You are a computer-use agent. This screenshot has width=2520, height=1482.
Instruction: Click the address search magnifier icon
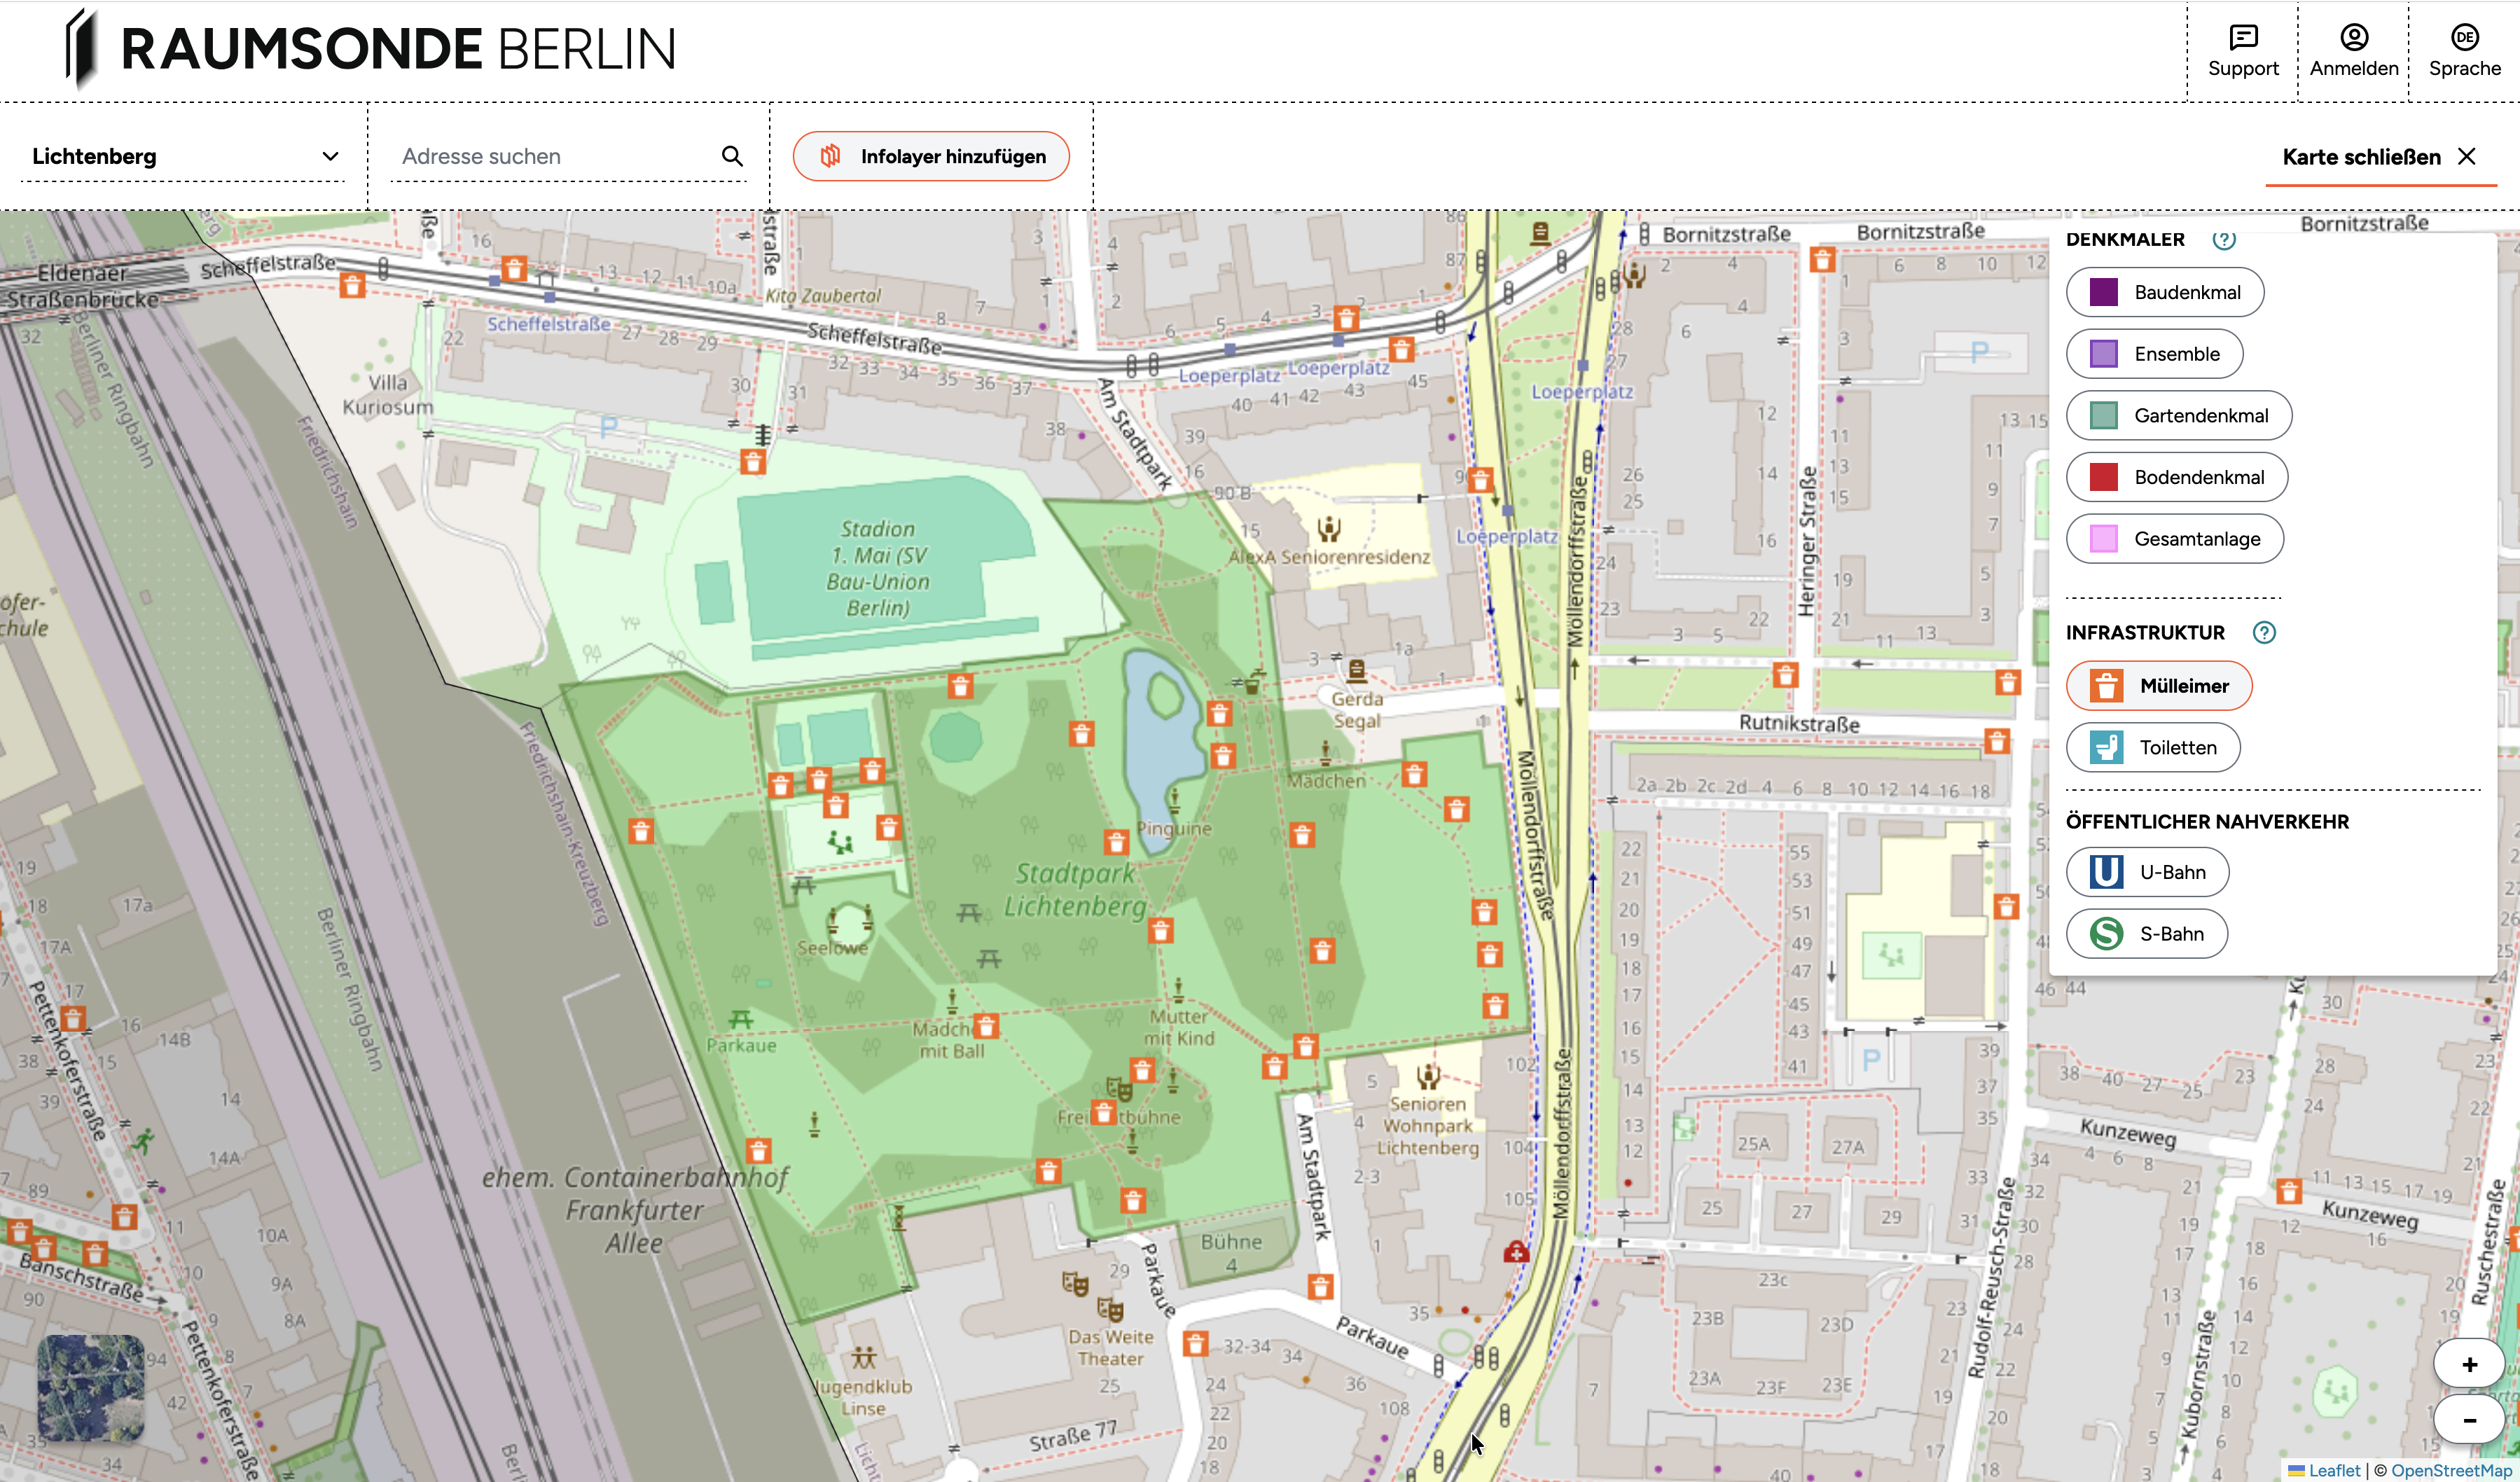732,156
